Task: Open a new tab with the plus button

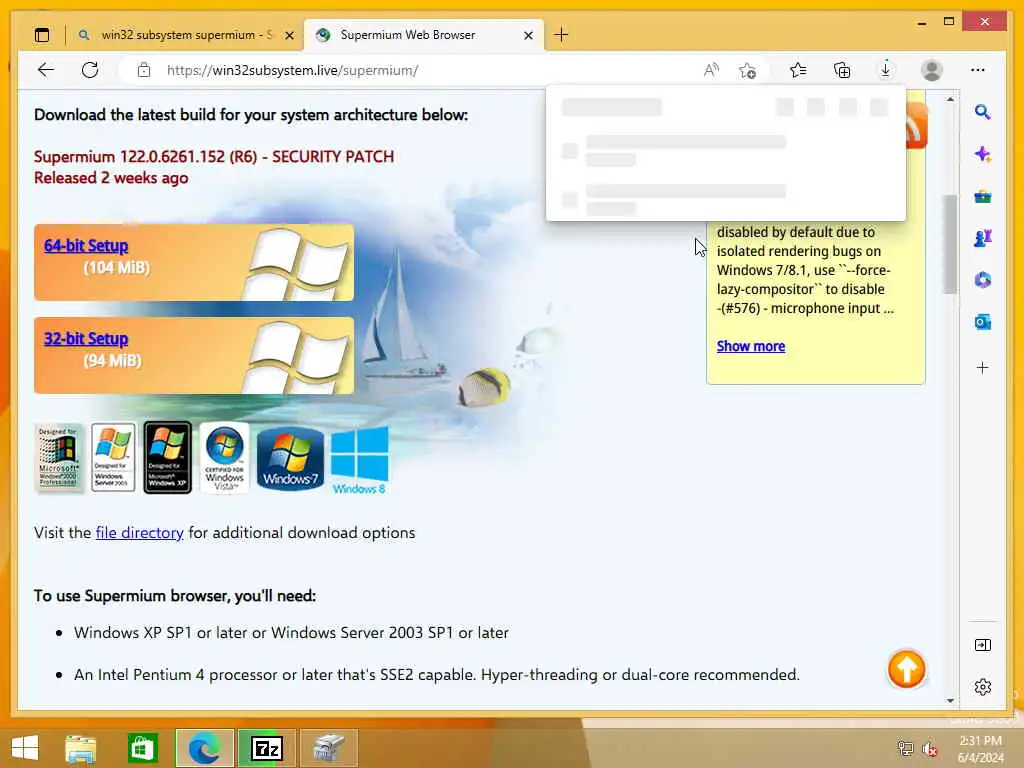Action: (561, 35)
